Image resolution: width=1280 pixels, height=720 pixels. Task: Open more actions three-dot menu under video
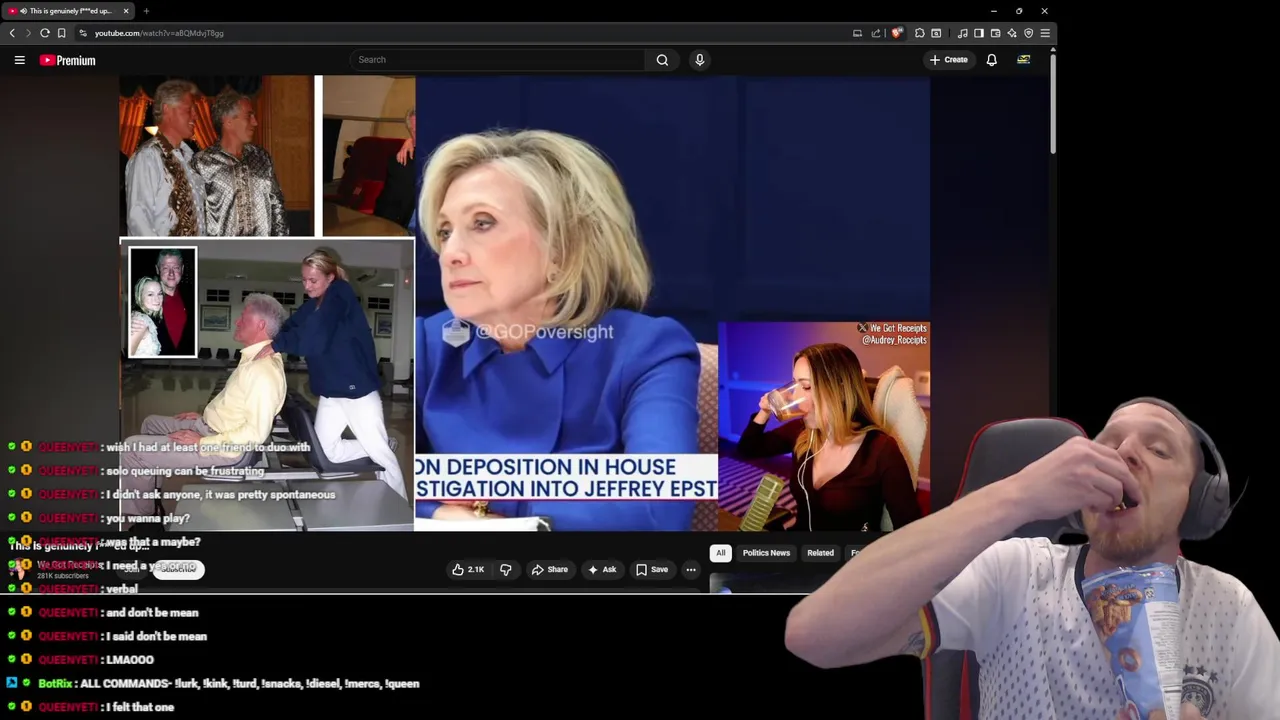tap(690, 570)
